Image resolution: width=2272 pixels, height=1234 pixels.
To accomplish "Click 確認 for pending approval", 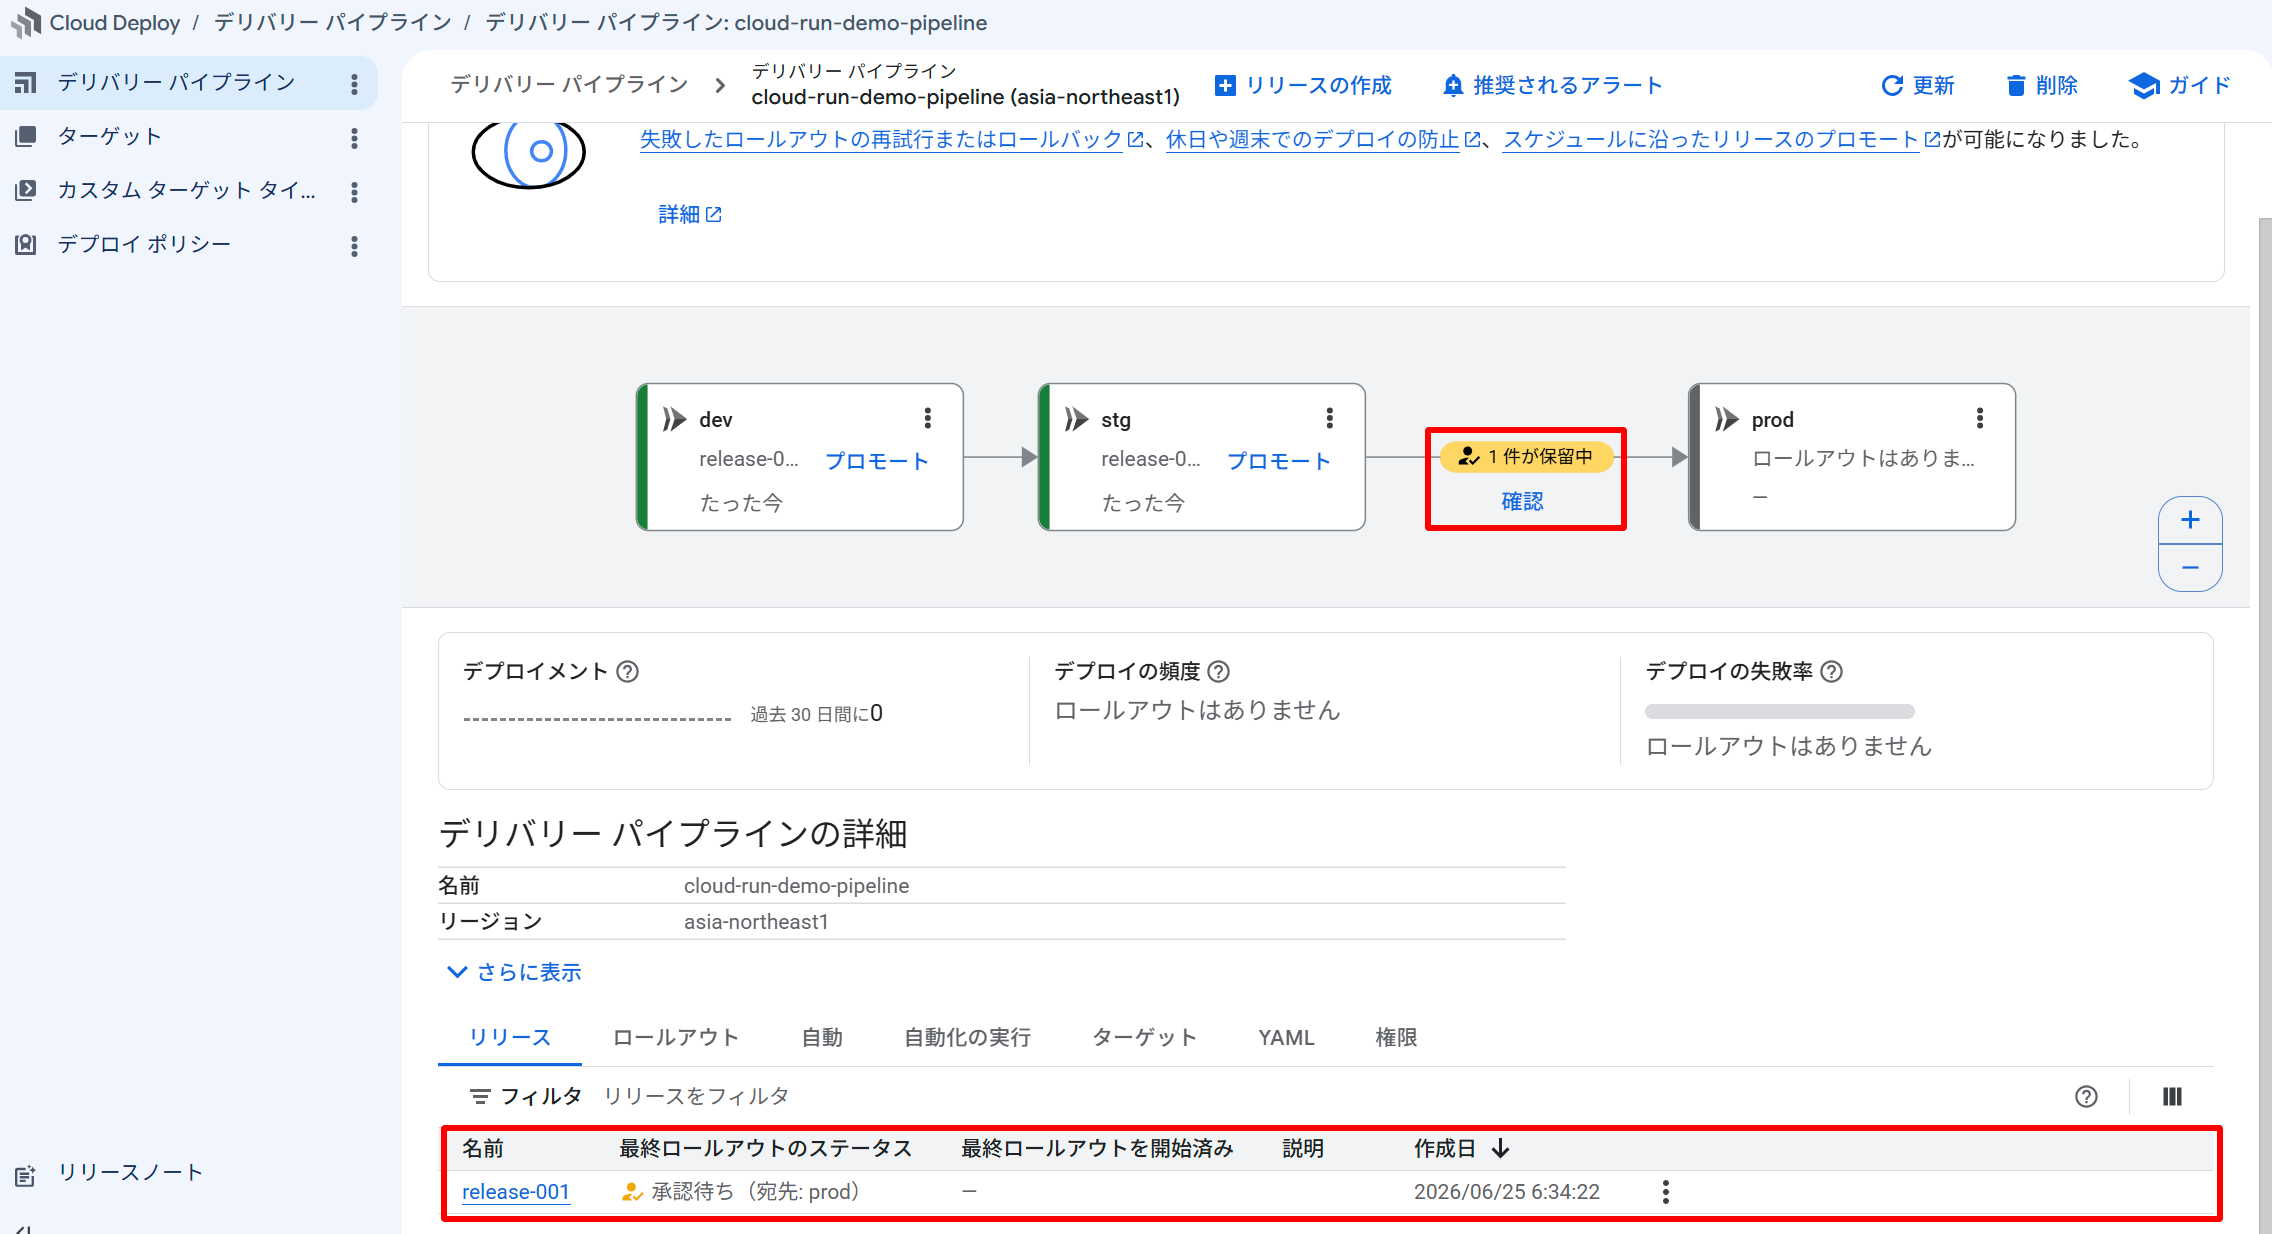I will (1522, 502).
